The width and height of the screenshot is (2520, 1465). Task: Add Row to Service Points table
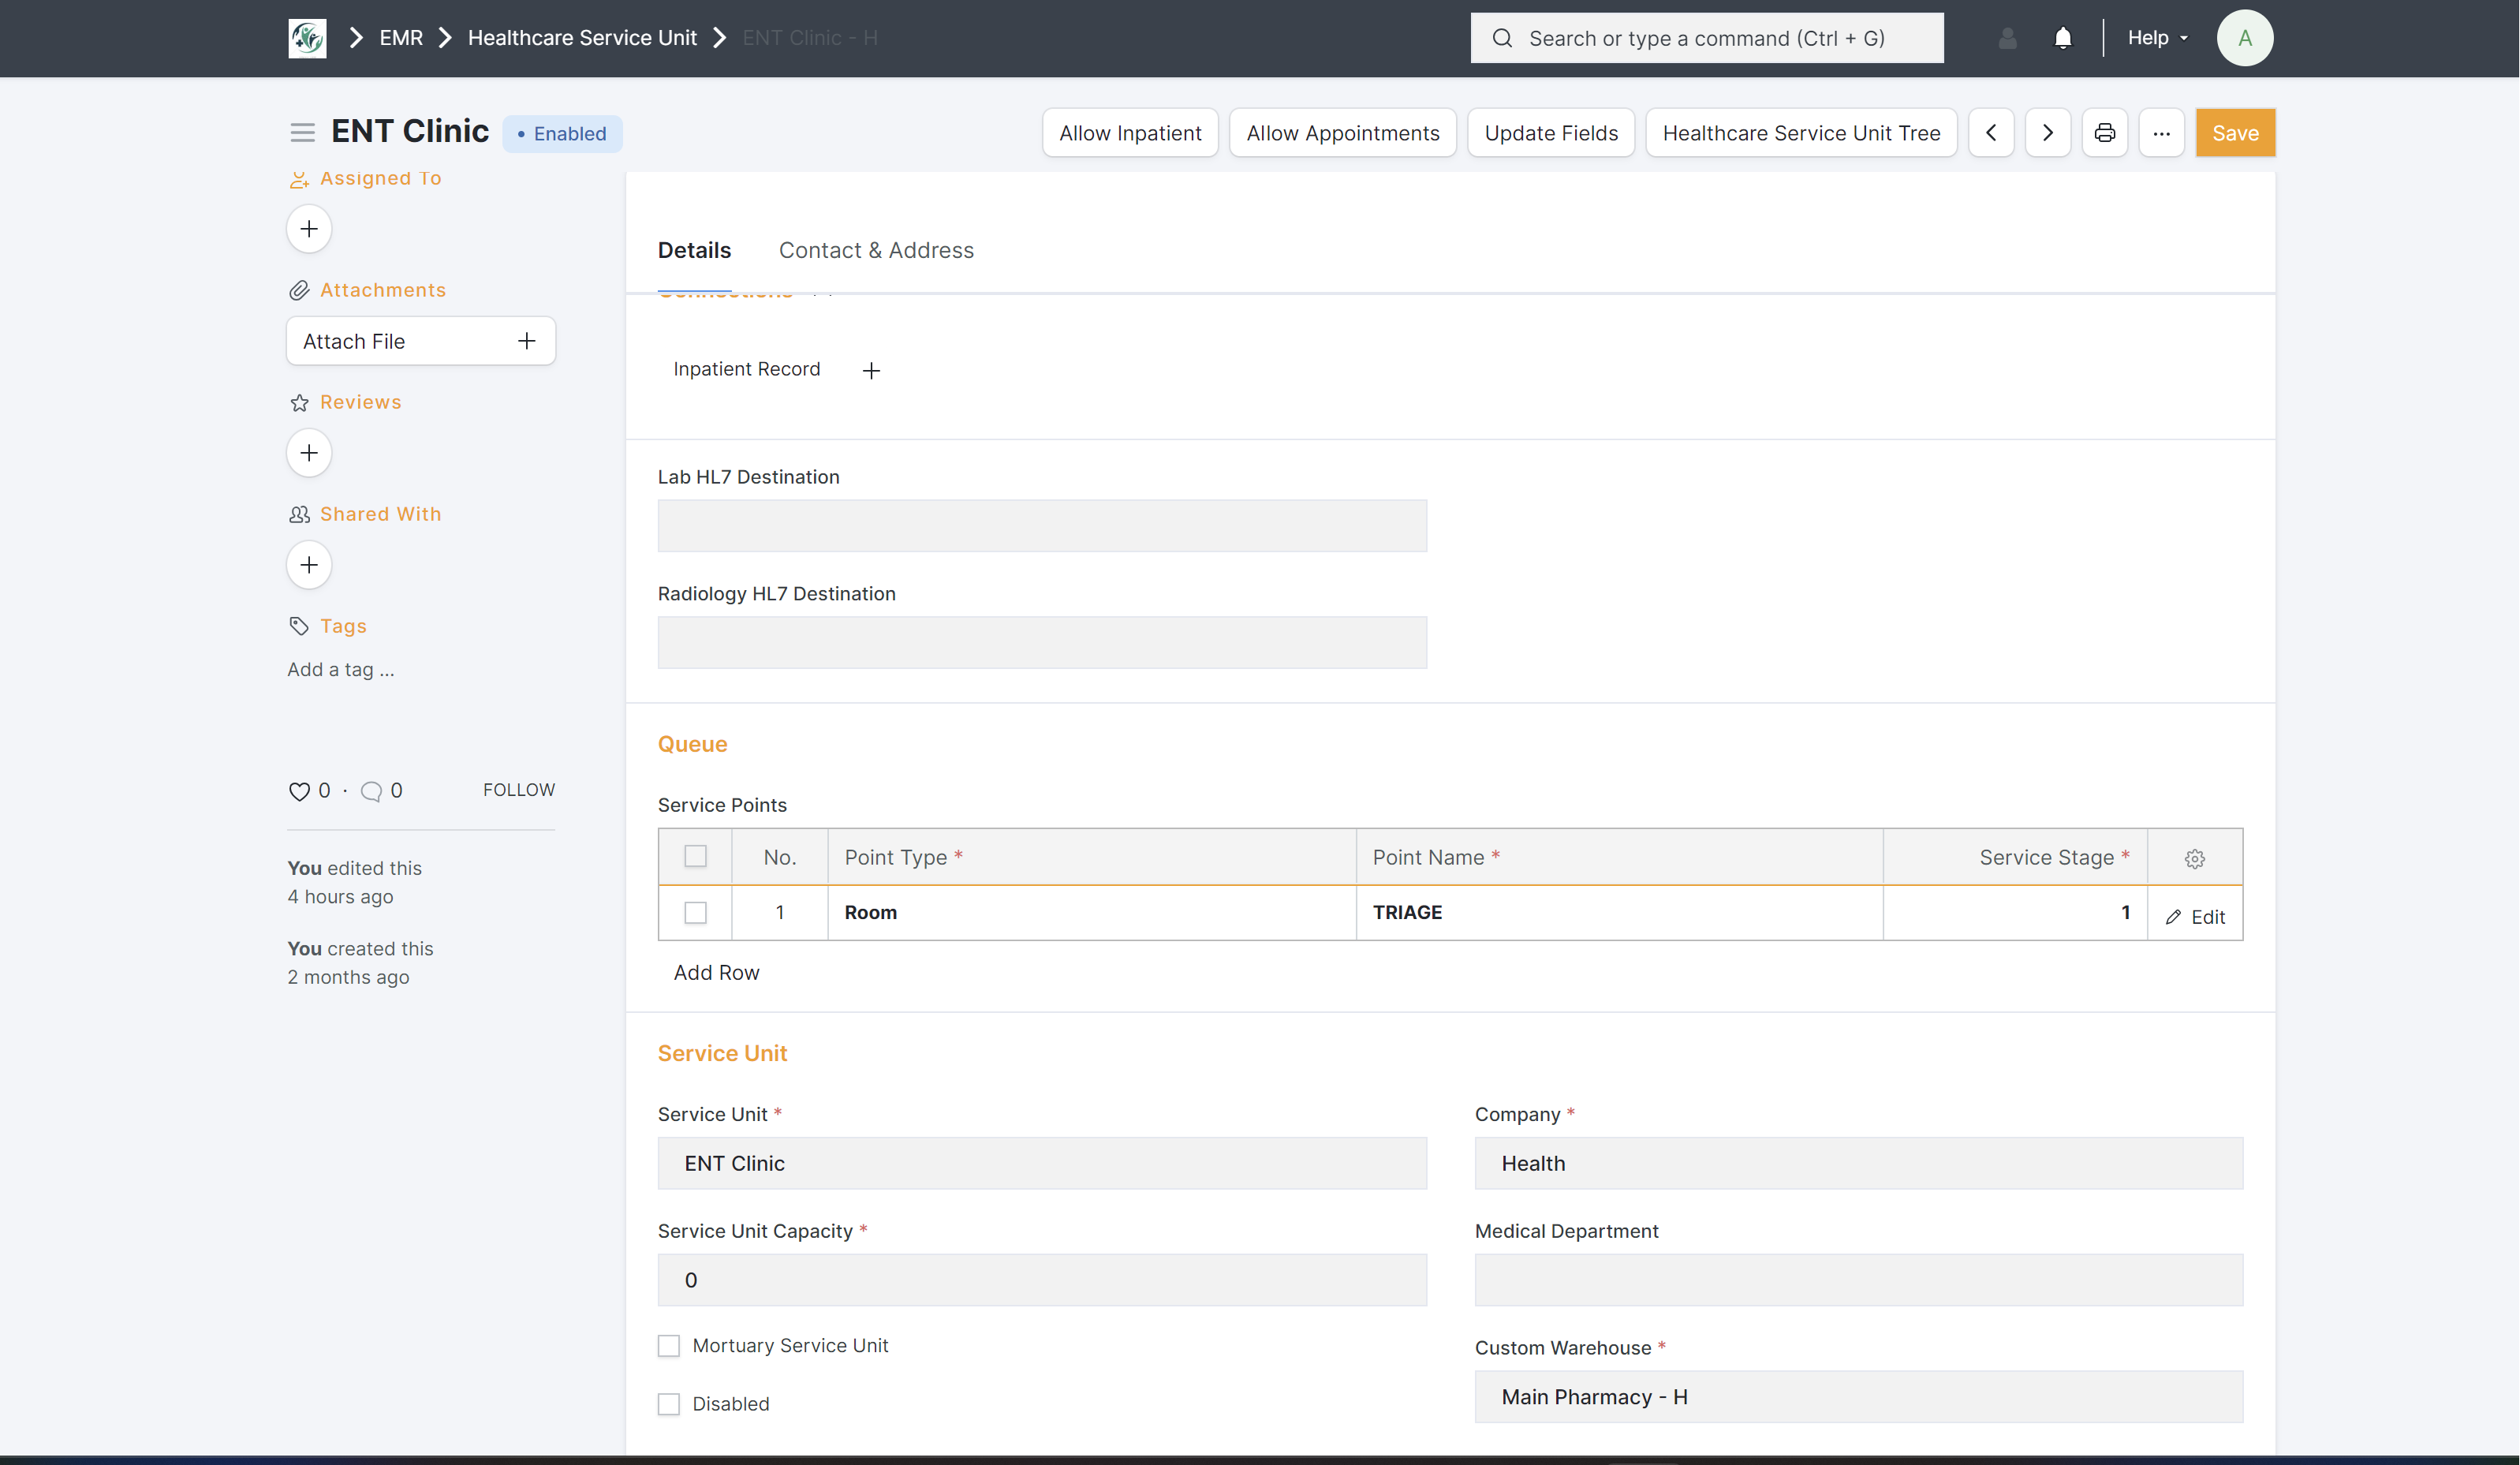click(x=716, y=973)
